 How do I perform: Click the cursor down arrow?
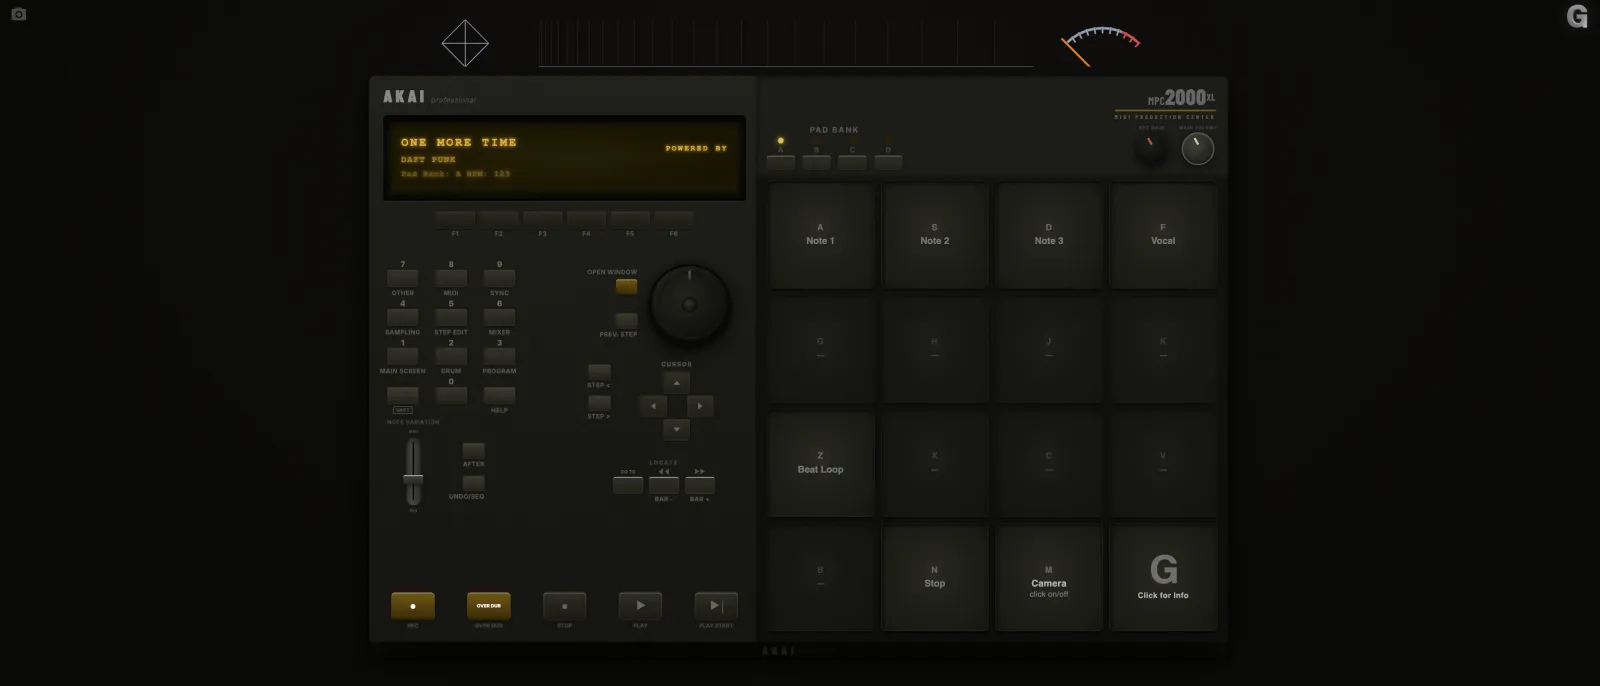point(676,429)
